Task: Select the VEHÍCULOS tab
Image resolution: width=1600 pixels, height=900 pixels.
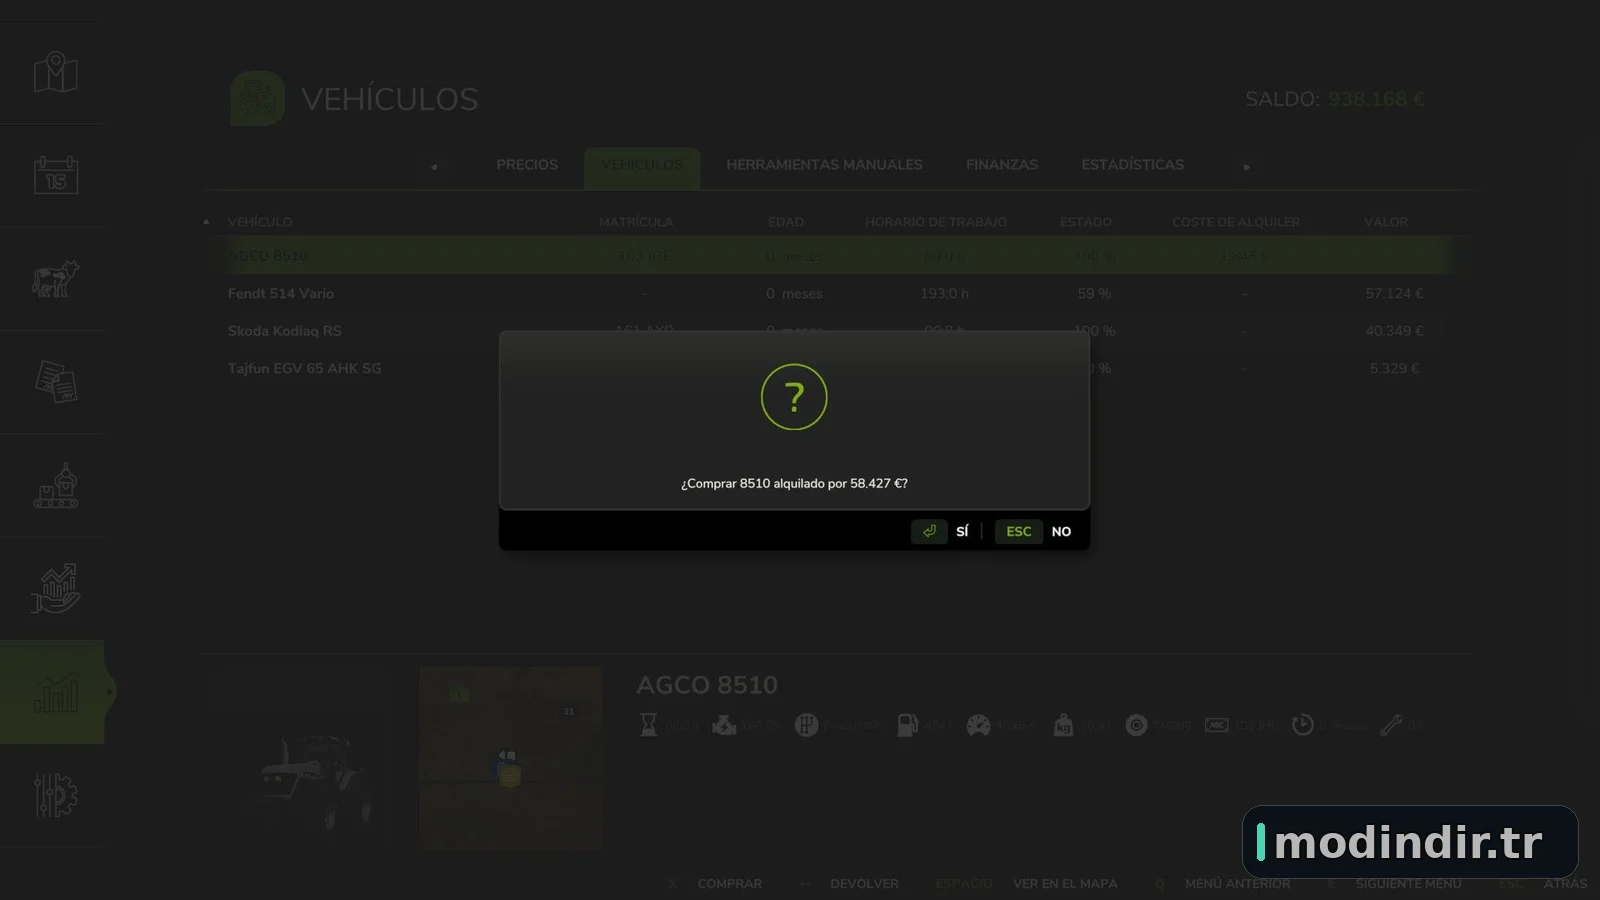Action: coord(642,167)
